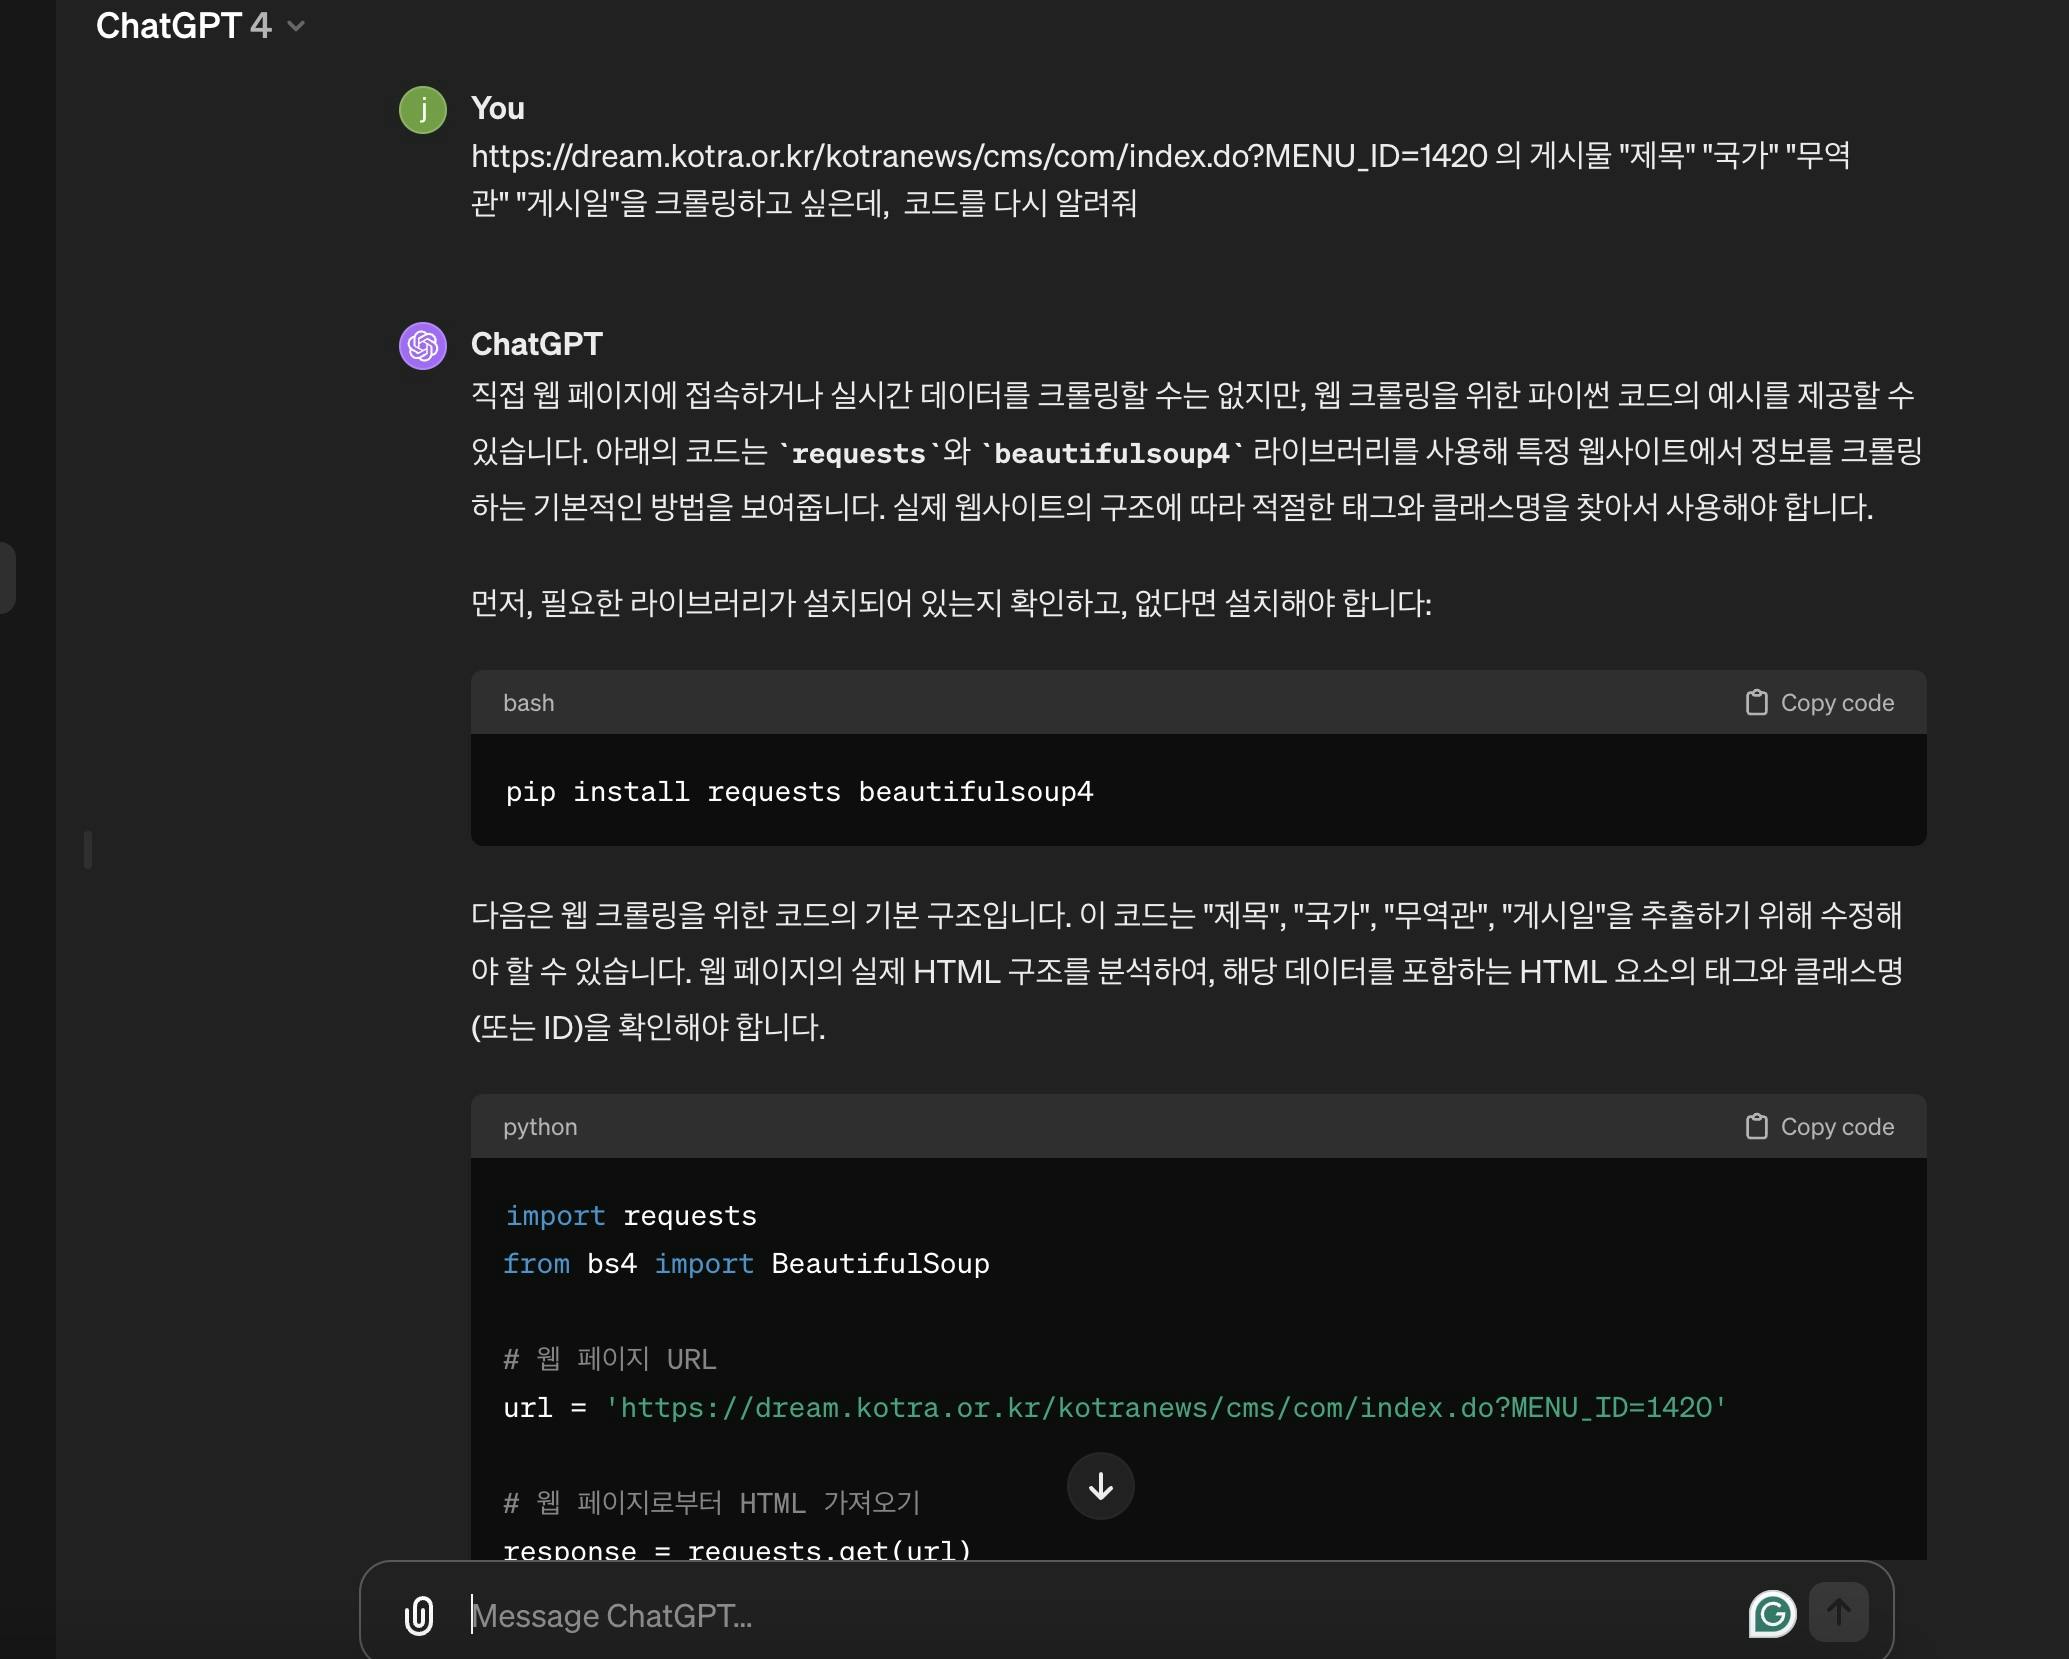This screenshot has width=2069, height=1659.
Task: Click the clipboard icon in bash header
Action: tap(1756, 703)
